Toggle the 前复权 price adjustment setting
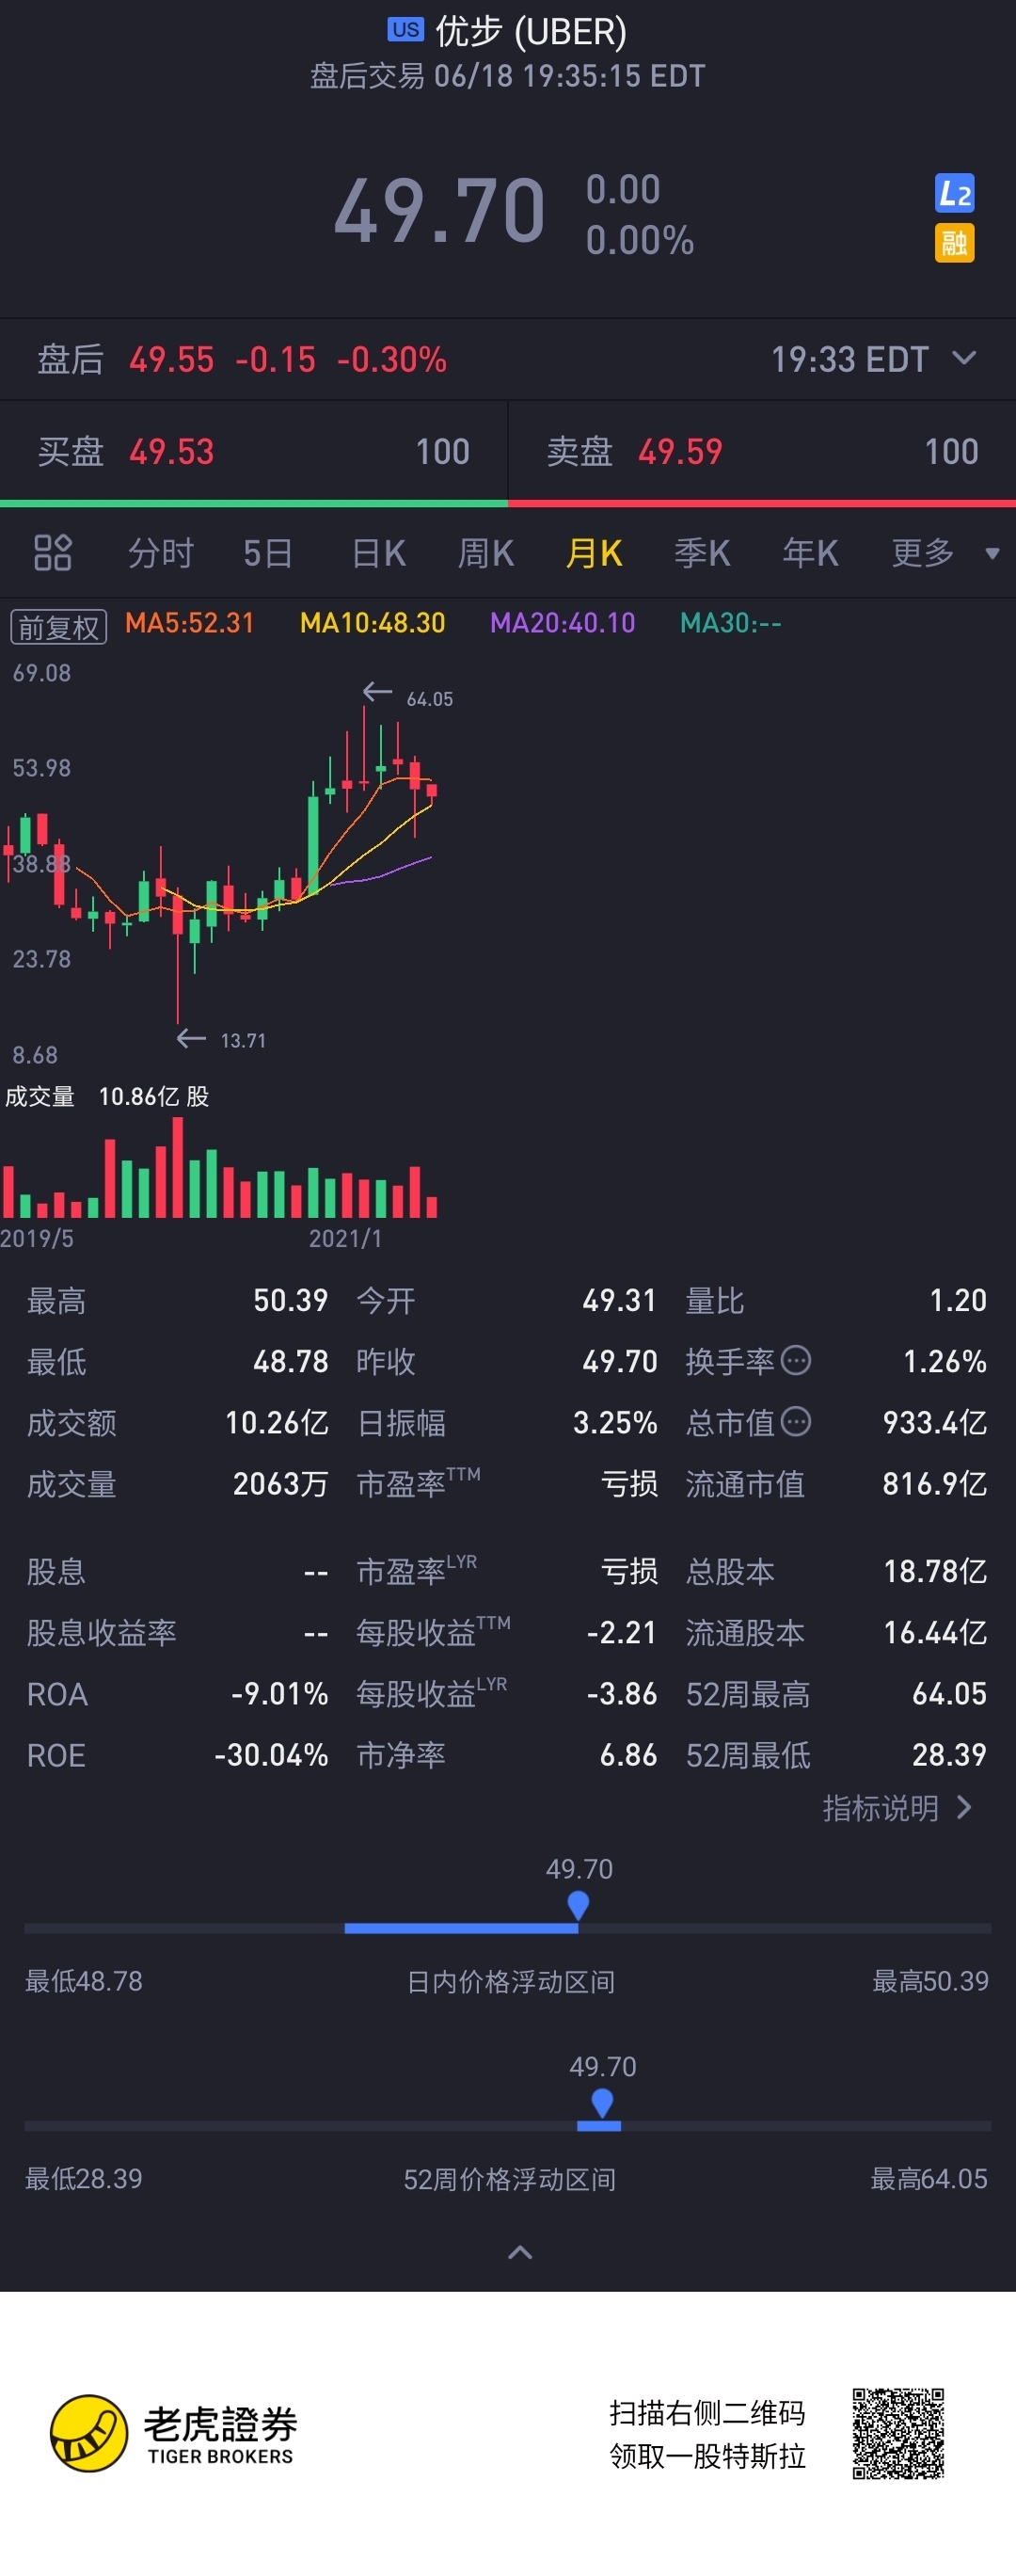The image size is (1016, 2576). [x=58, y=627]
